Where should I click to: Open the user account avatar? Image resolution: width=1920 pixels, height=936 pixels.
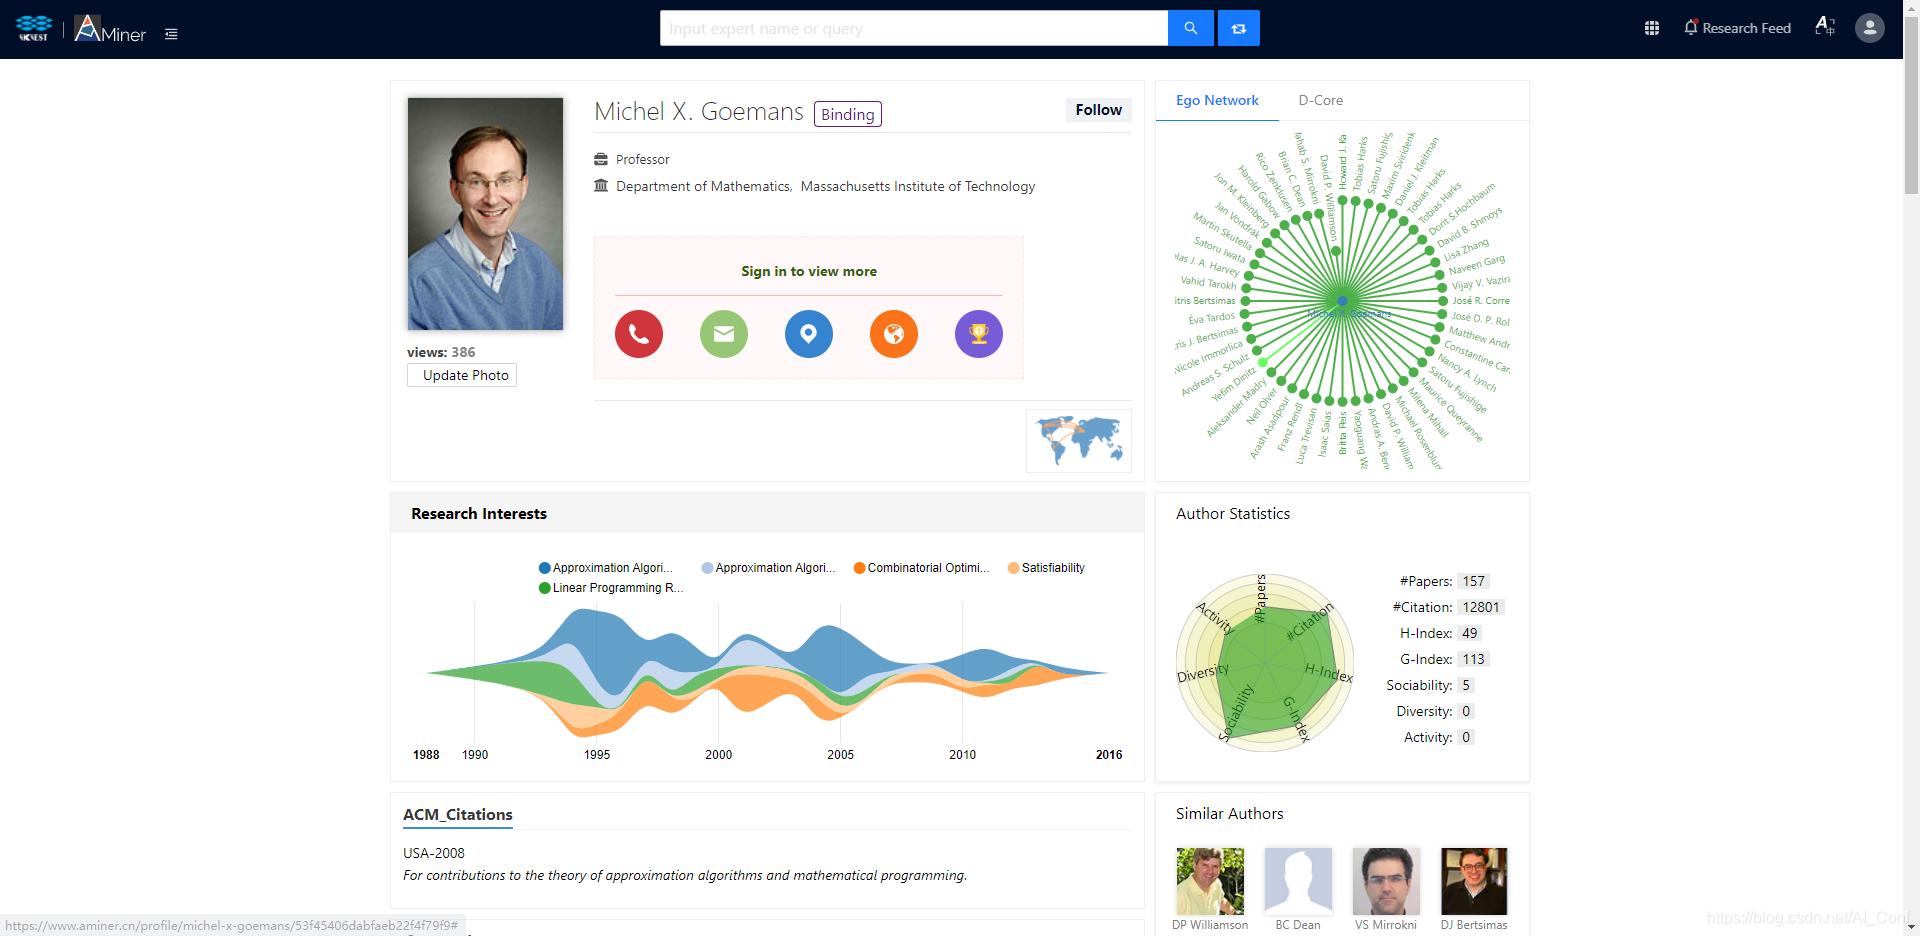click(1869, 28)
